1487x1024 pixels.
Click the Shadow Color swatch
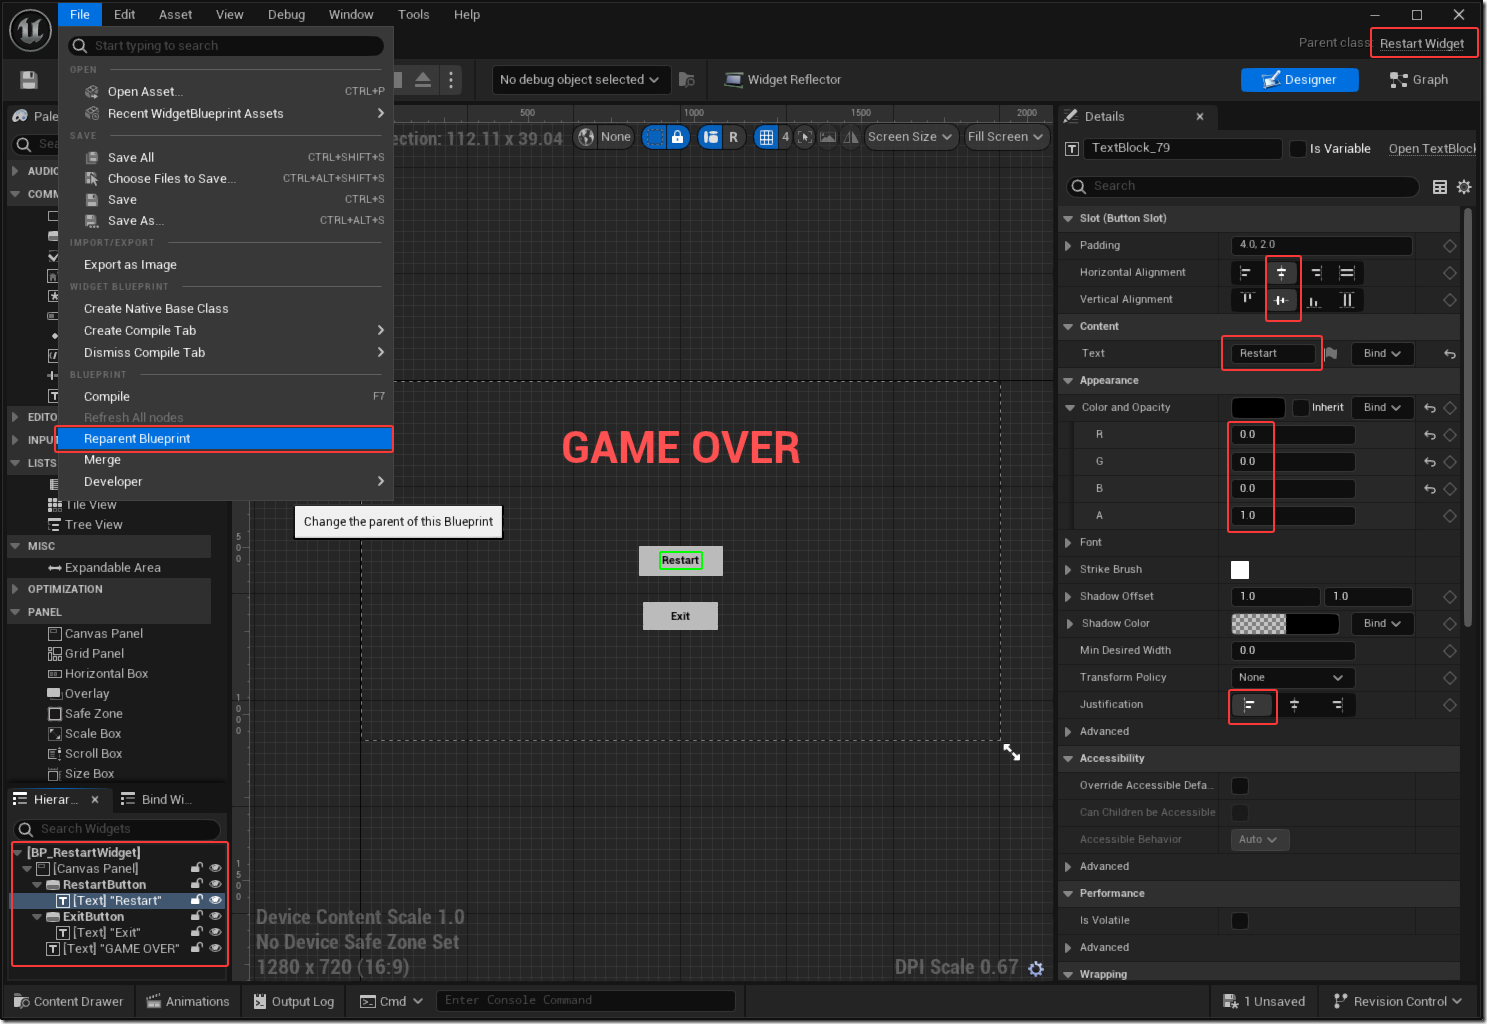pyautogui.click(x=1285, y=624)
